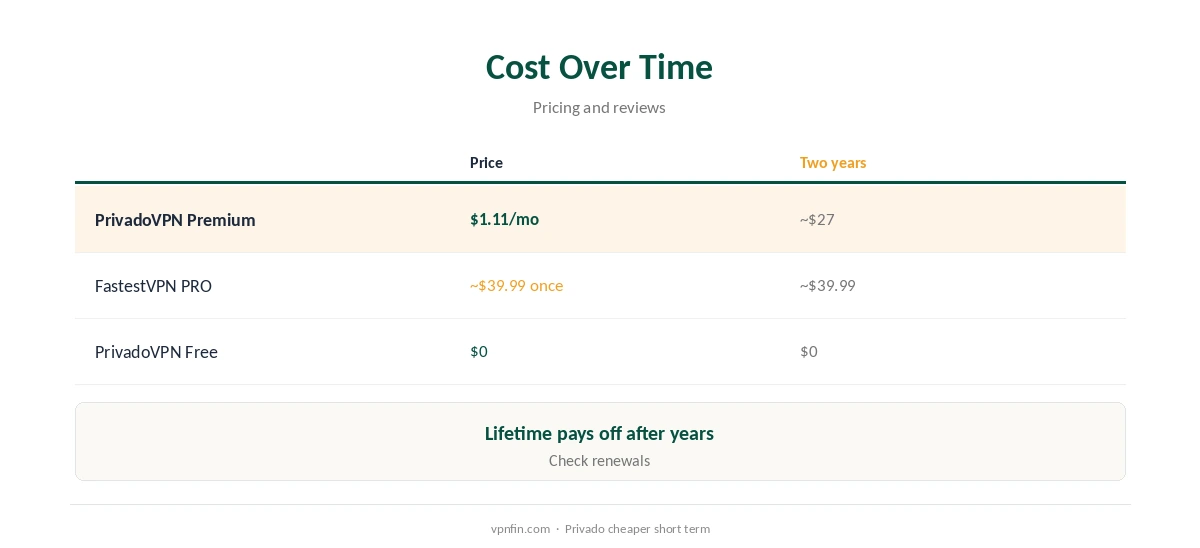Click the "Cost Over Time" heading
Viewport: 1200px width, 548px height.
[599, 67]
